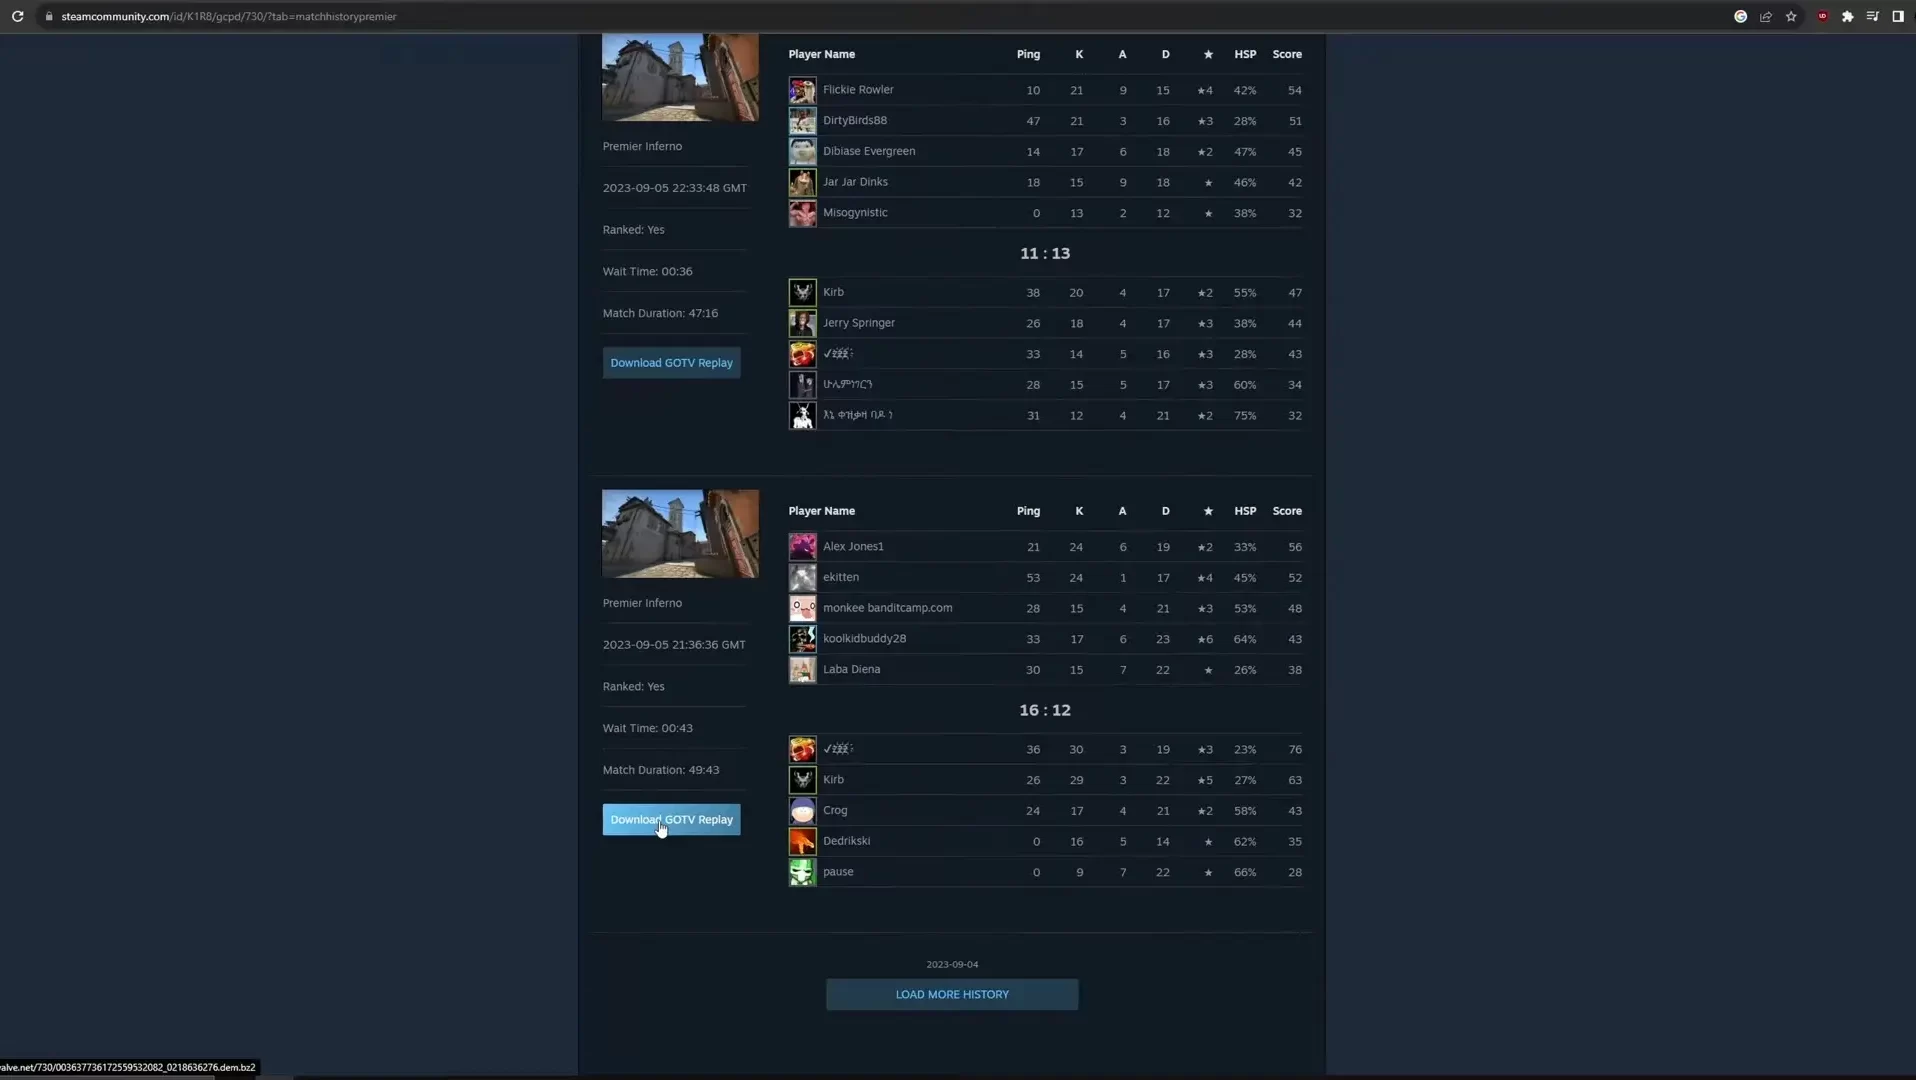Open DirtyBirds88's avatar
The width and height of the screenshot is (1916, 1080).
point(802,121)
